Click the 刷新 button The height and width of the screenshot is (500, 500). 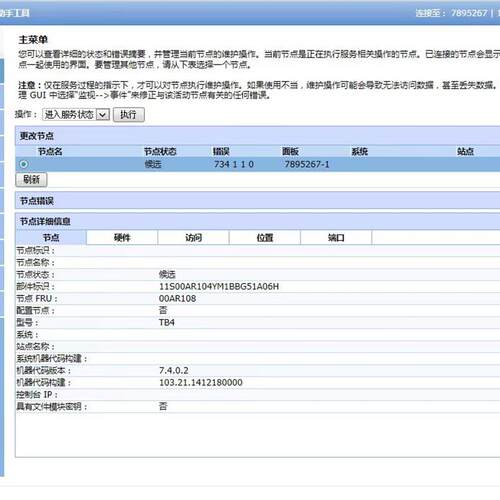32,180
